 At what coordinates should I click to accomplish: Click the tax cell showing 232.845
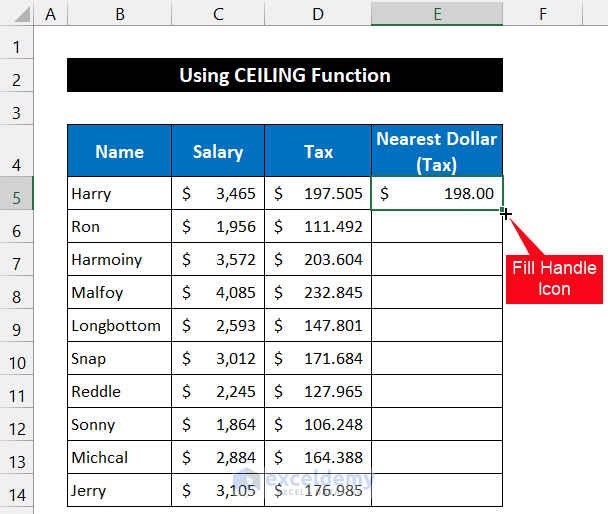tap(318, 292)
